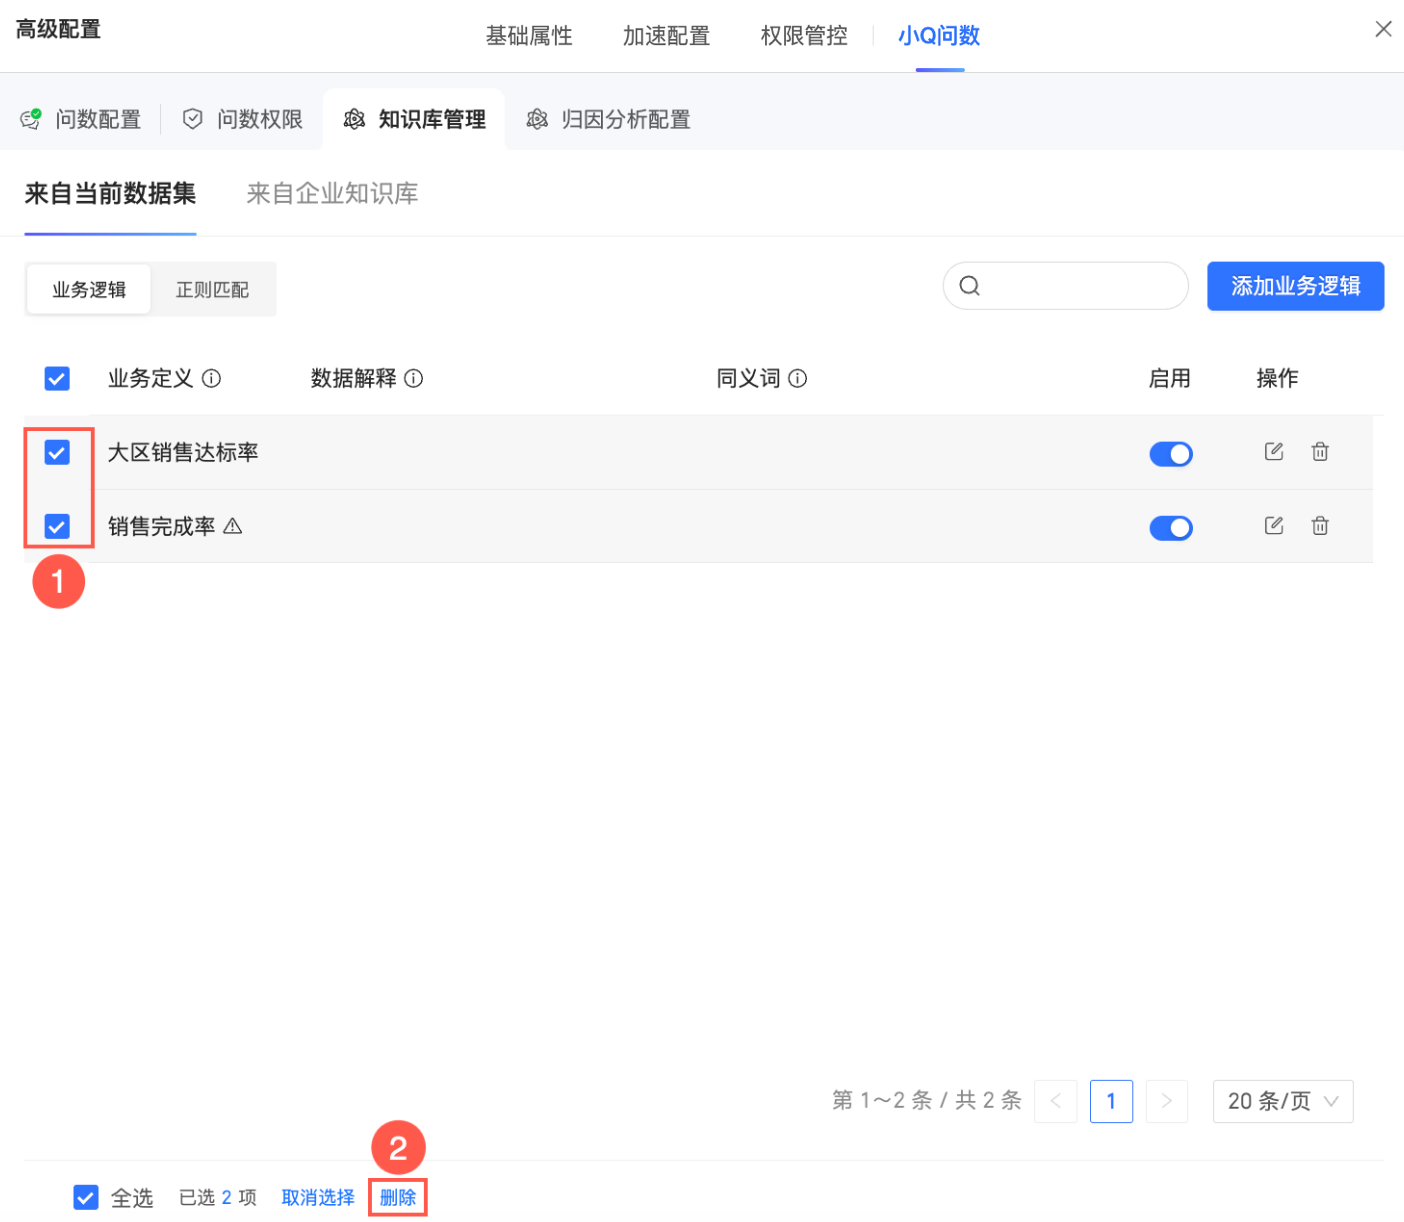Click 销售完成率 row text
The width and height of the screenshot is (1404, 1222).
pyautogui.click(x=161, y=526)
